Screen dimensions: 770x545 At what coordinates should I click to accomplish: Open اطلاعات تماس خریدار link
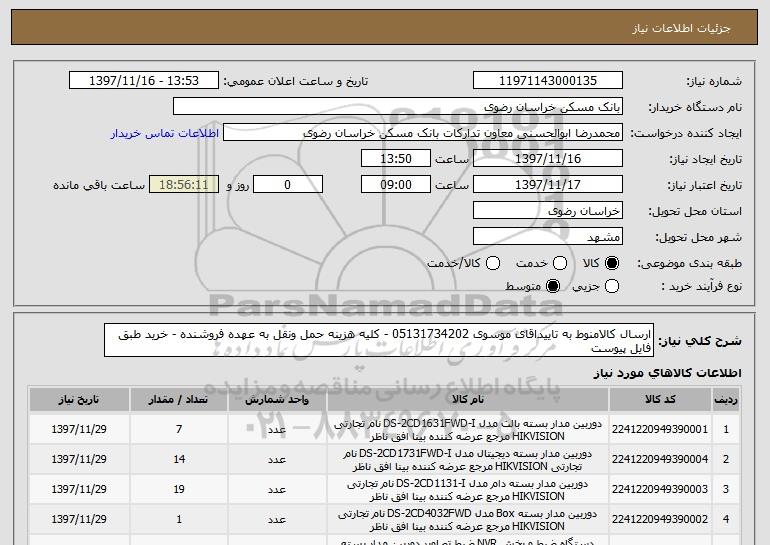[165, 133]
